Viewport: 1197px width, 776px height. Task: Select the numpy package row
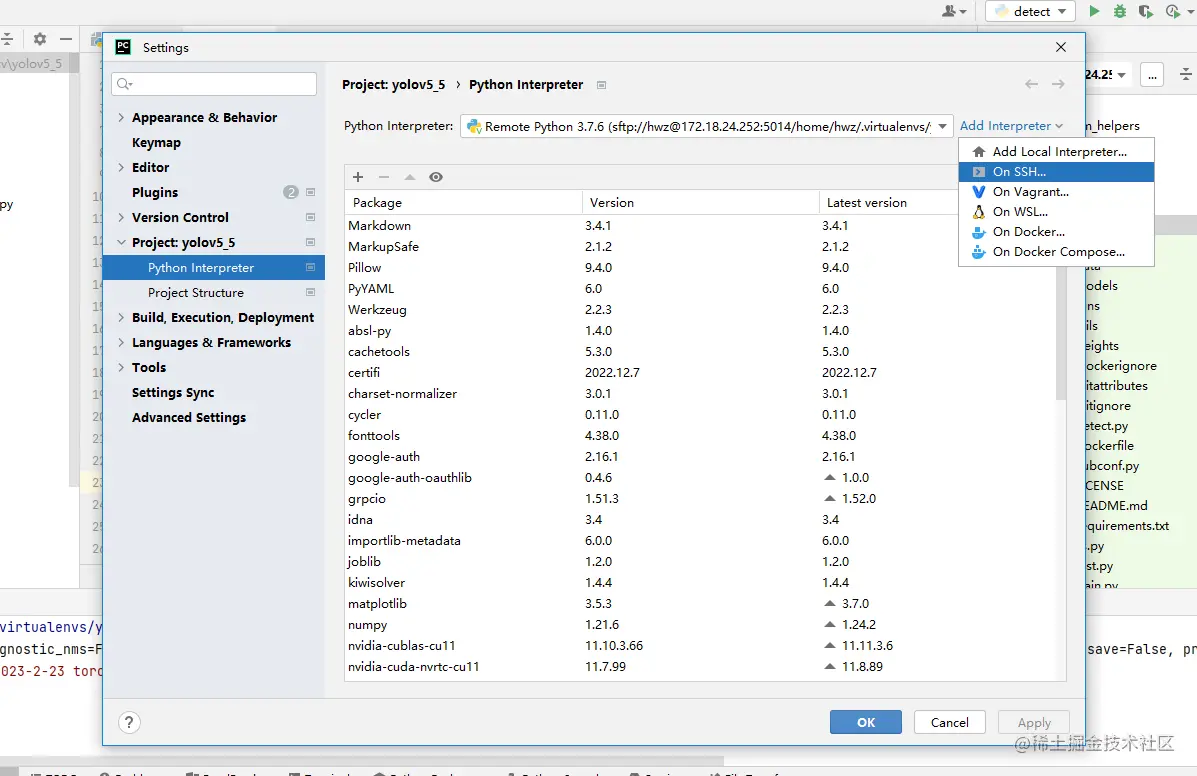(x=700, y=624)
